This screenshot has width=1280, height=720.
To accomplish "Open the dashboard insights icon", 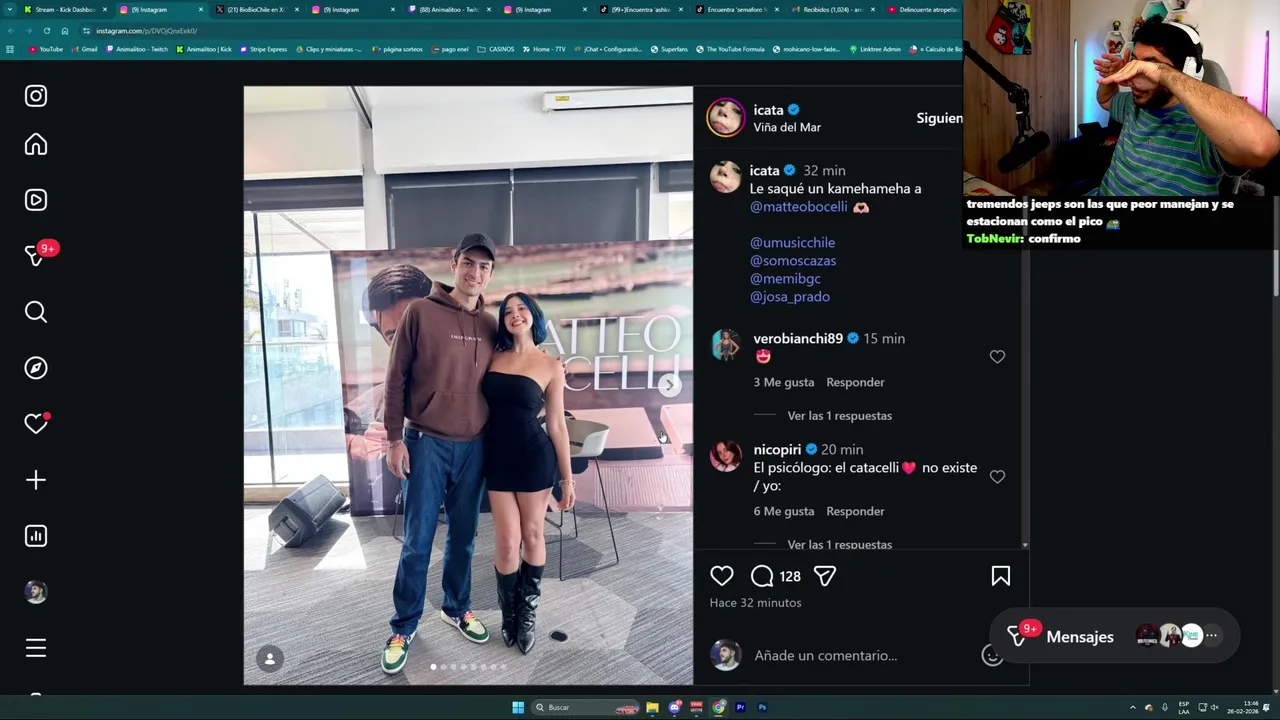I will pyautogui.click(x=36, y=536).
